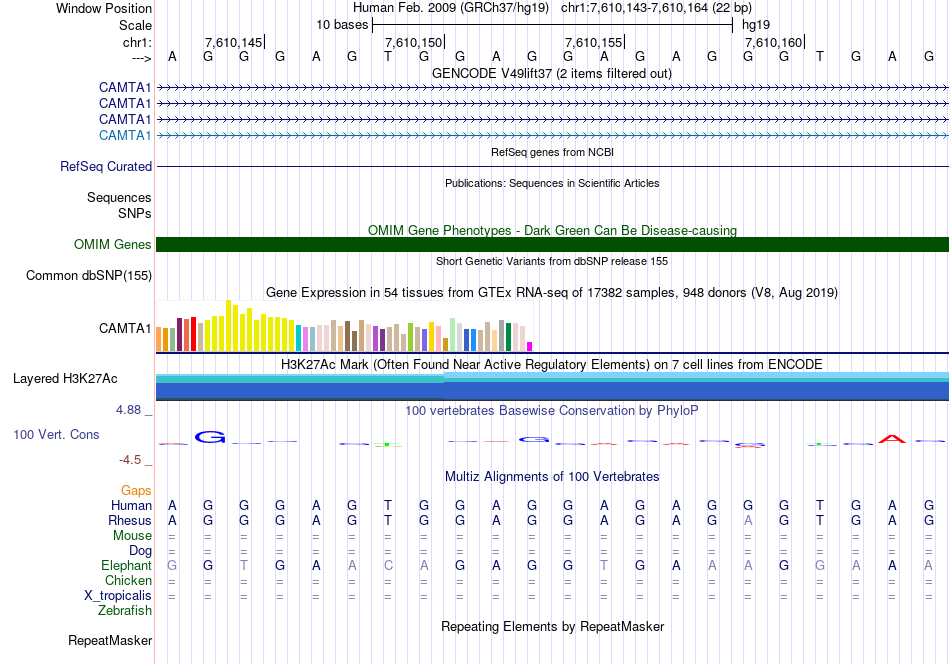Click the RepeatMasker track label
Screen dimensions: 950x664
(x=109, y=640)
